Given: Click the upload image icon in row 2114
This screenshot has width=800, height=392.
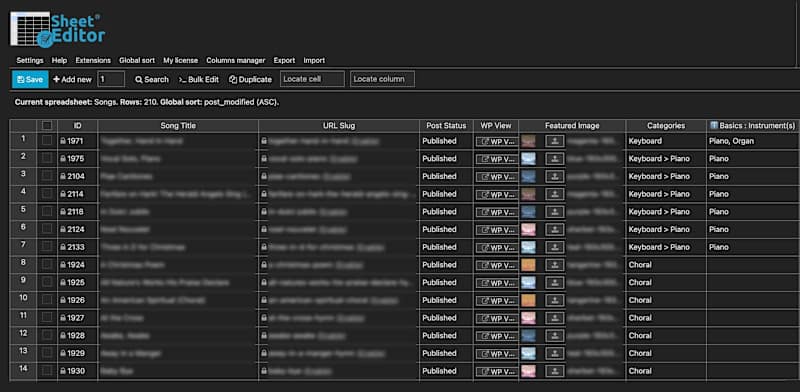Looking at the screenshot, I should [555, 194].
